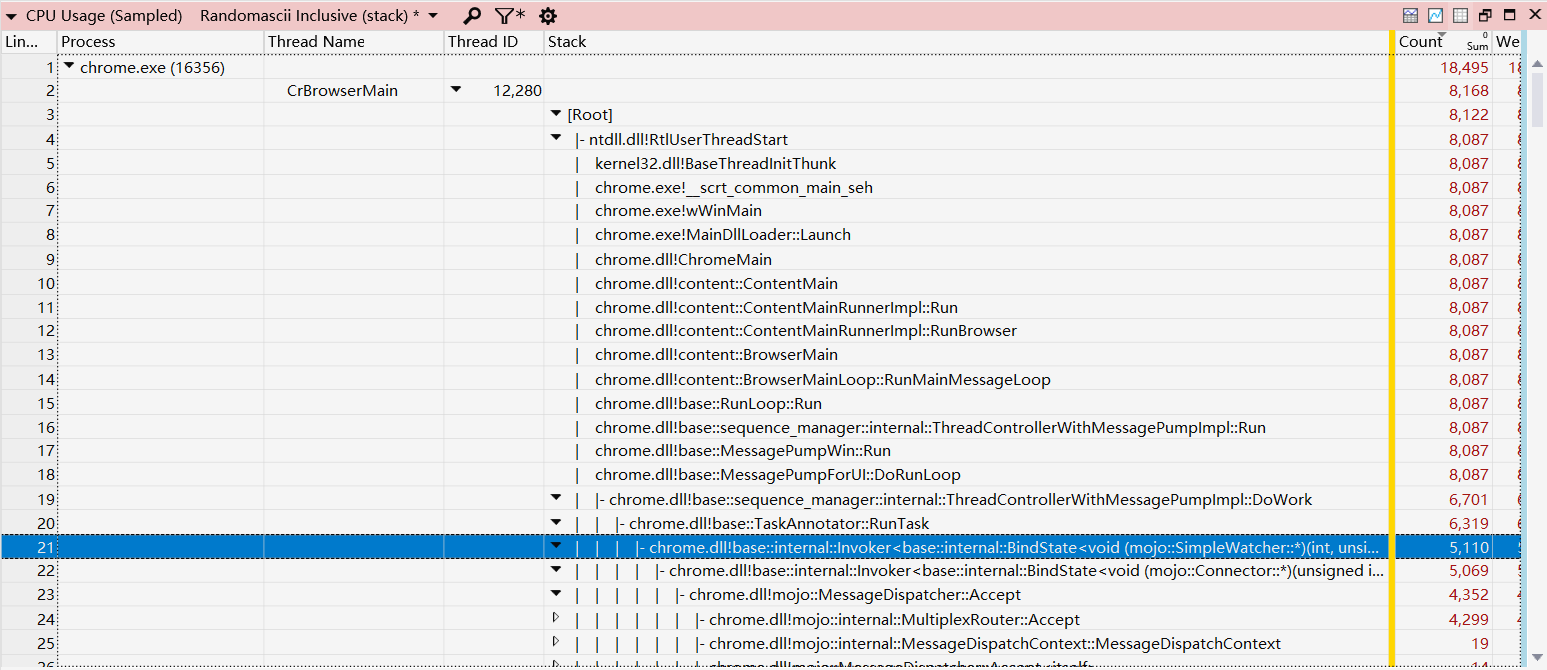Viewport: 1547px width, 670px height.
Task: Click line number 21 cell
Action: click(29, 547)
